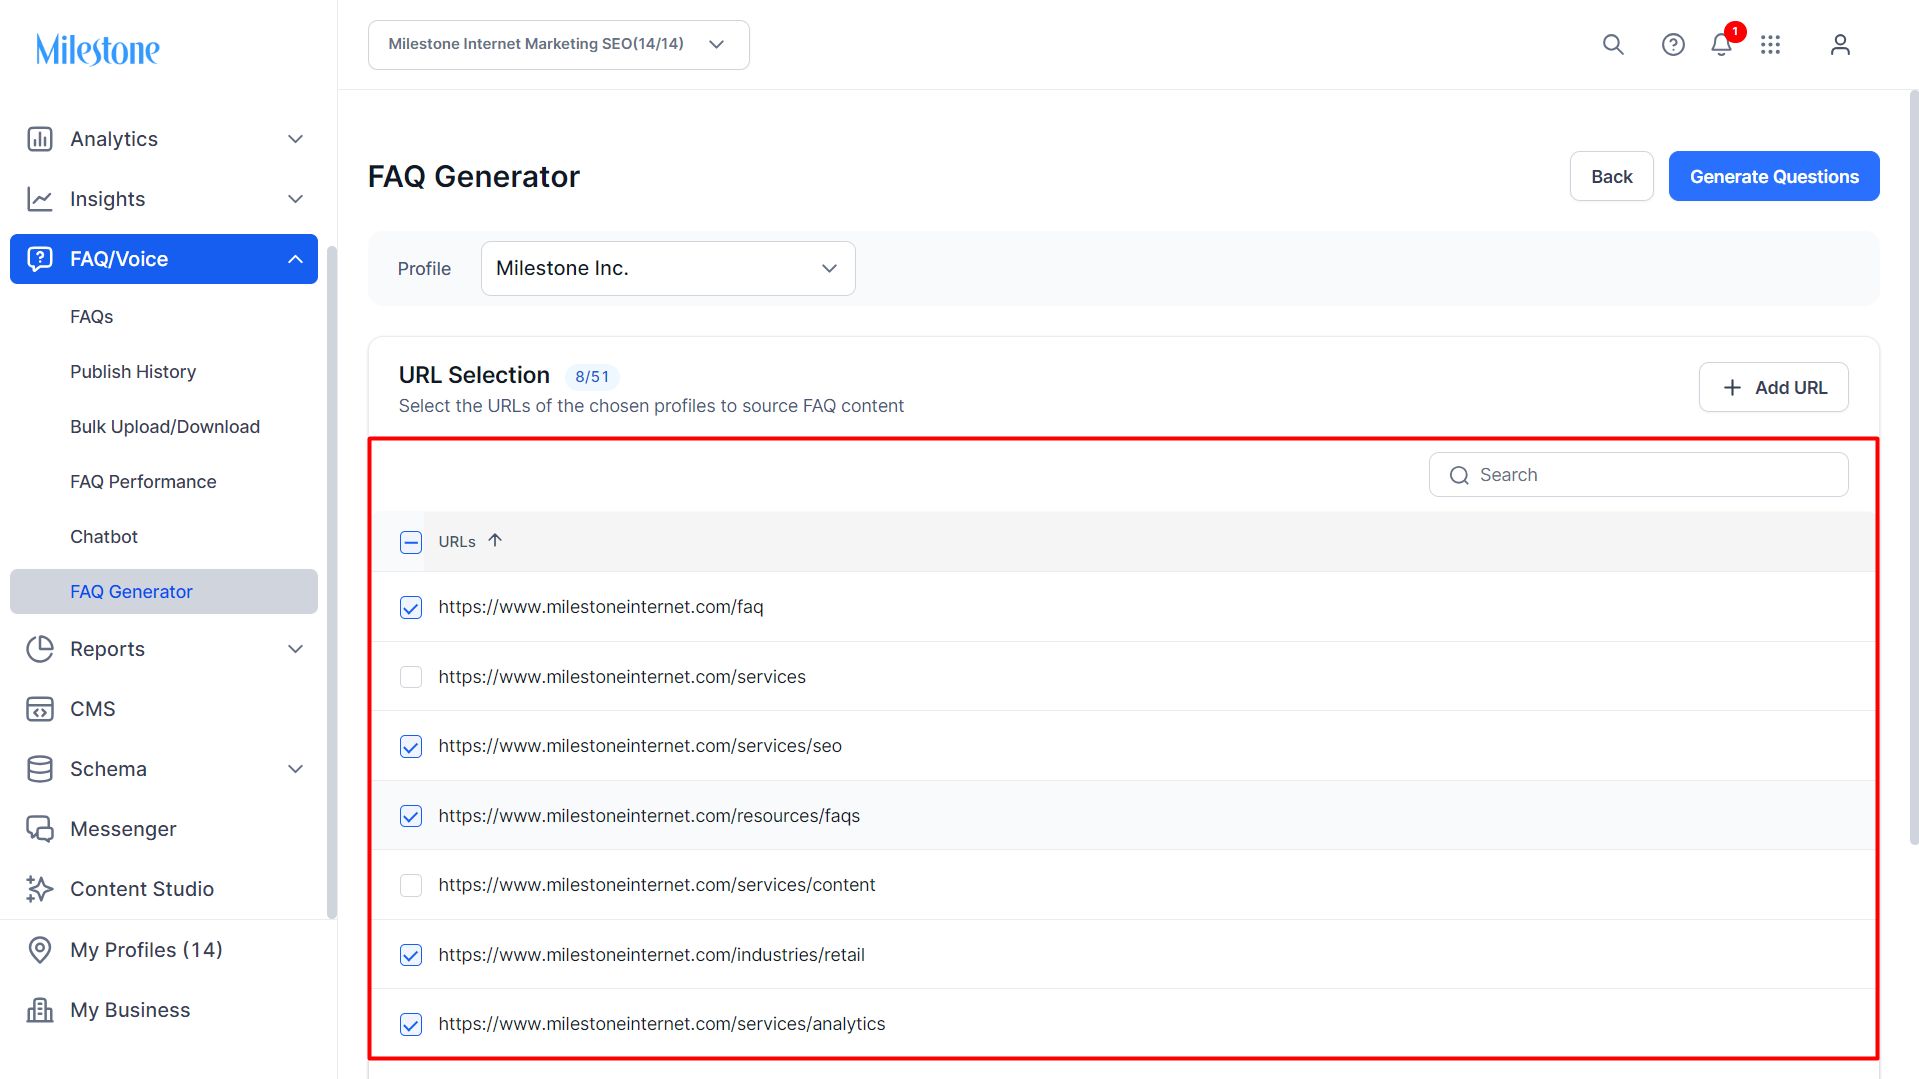
Task: Click the https://www.milestoneinternet.com/resources/faqs text
Action: point(649,816)
